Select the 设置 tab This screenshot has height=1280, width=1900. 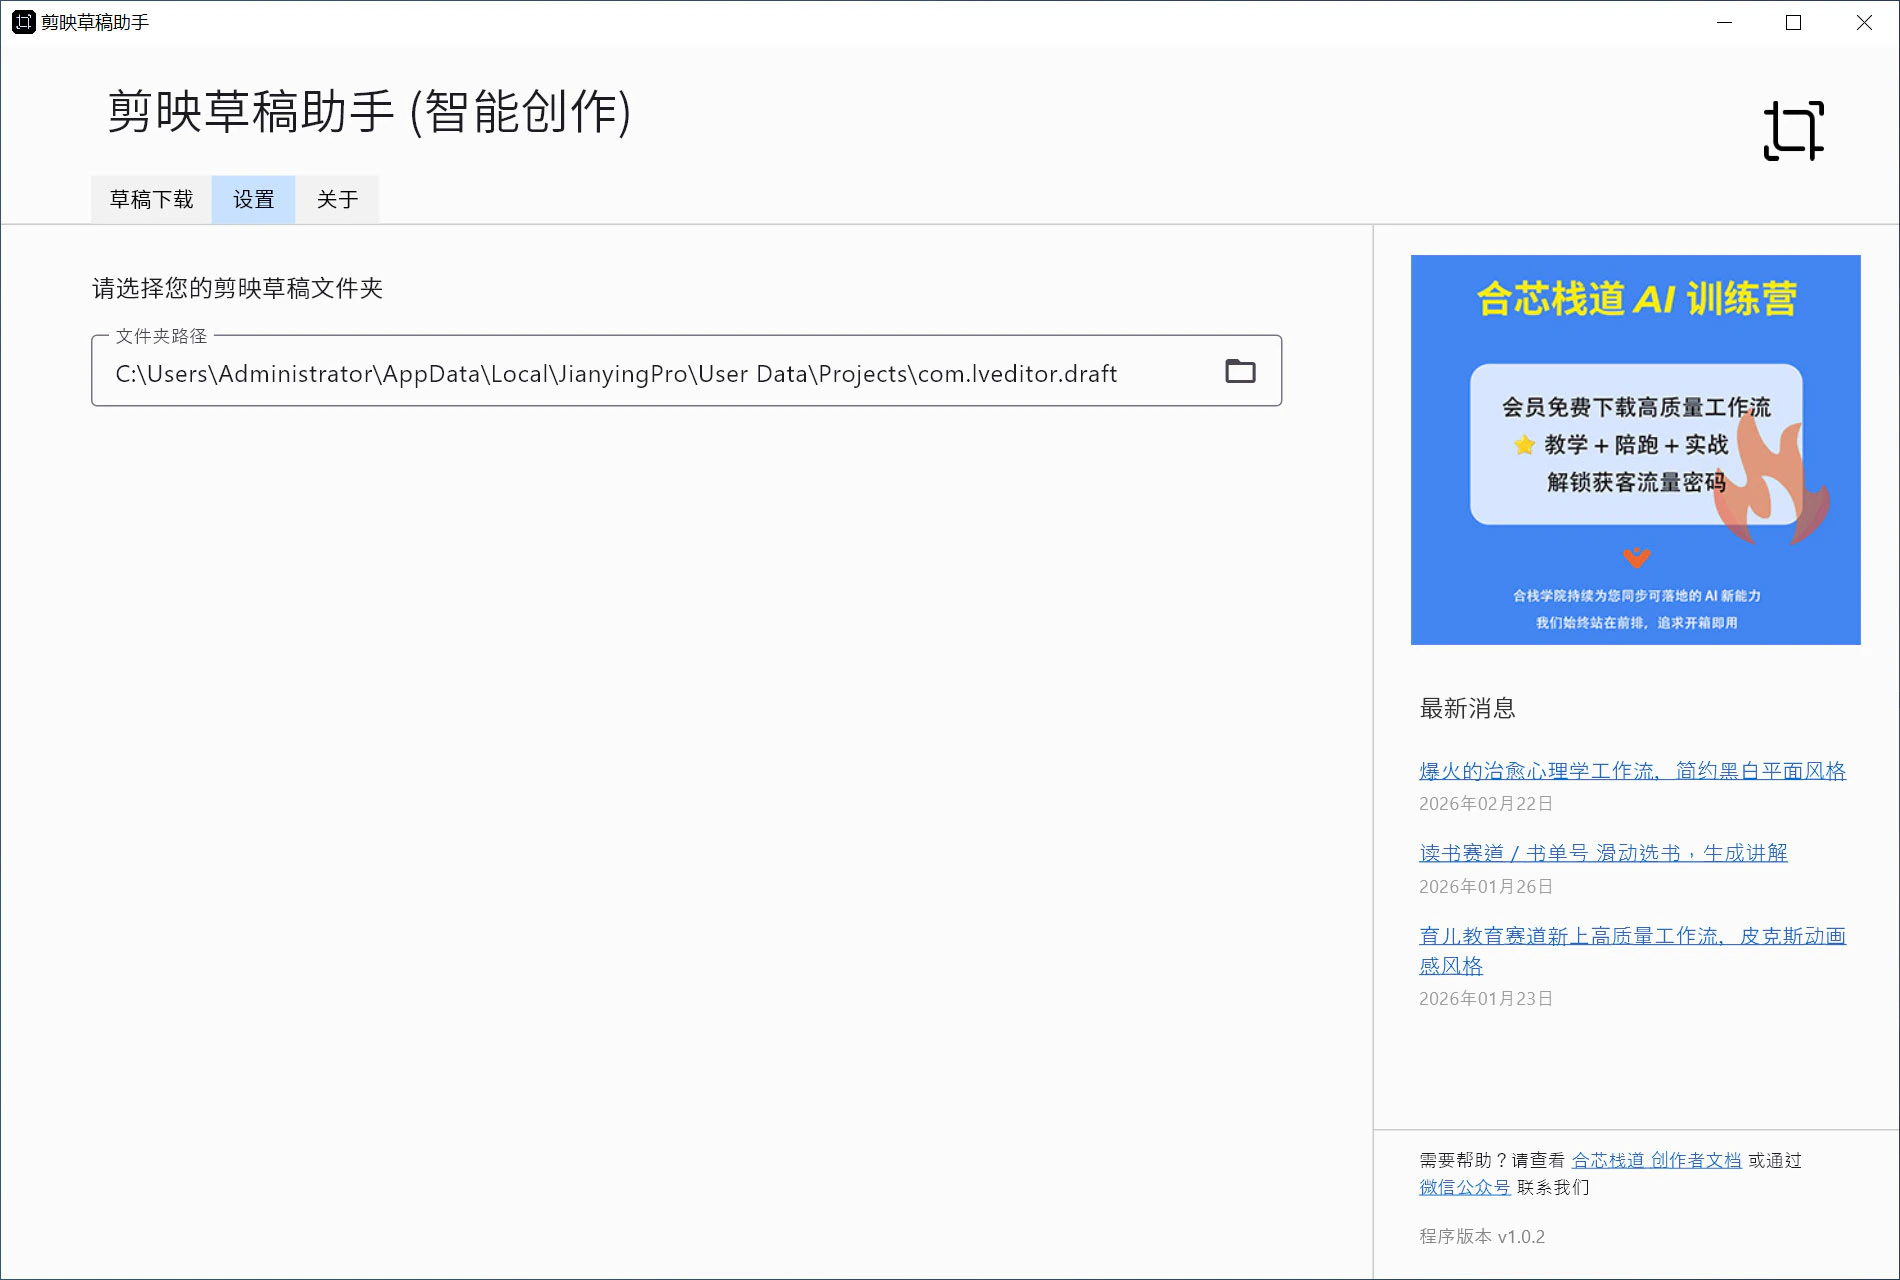coord(253,199)
